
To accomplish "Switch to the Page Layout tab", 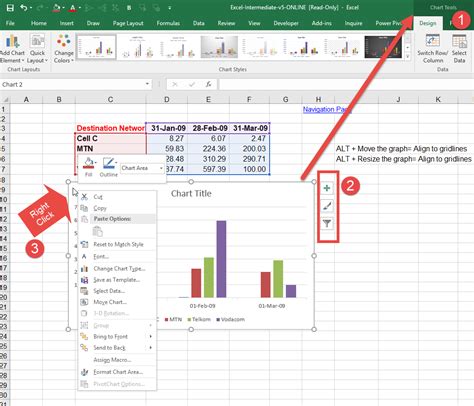I will coord(128,23).
